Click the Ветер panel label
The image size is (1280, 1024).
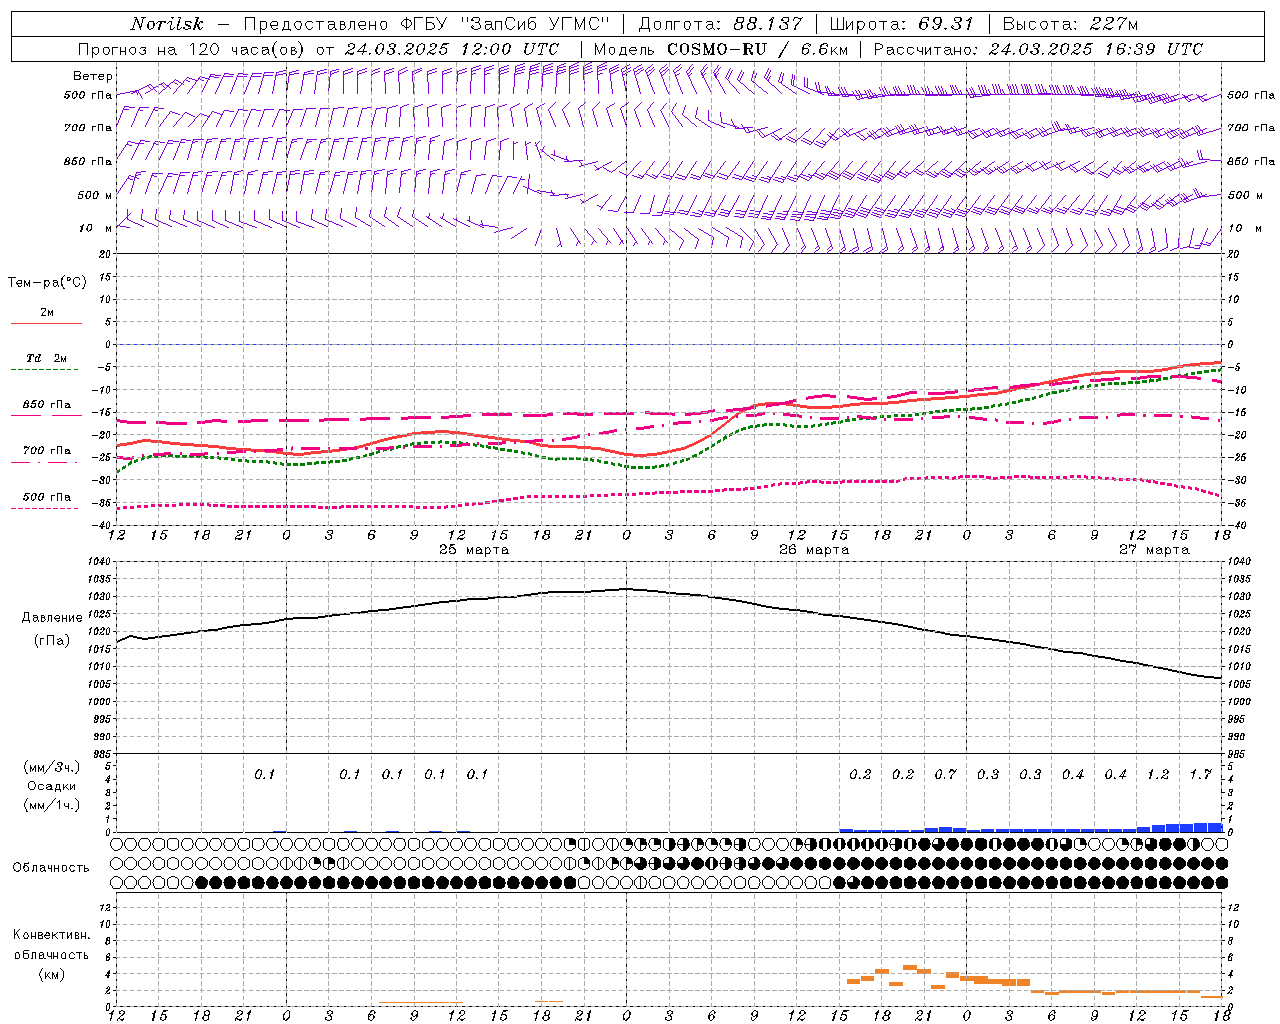[93, 76]
